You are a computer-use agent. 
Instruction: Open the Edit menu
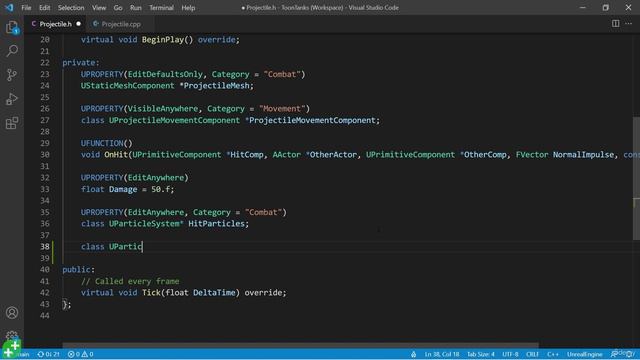[x=44, y=8]
